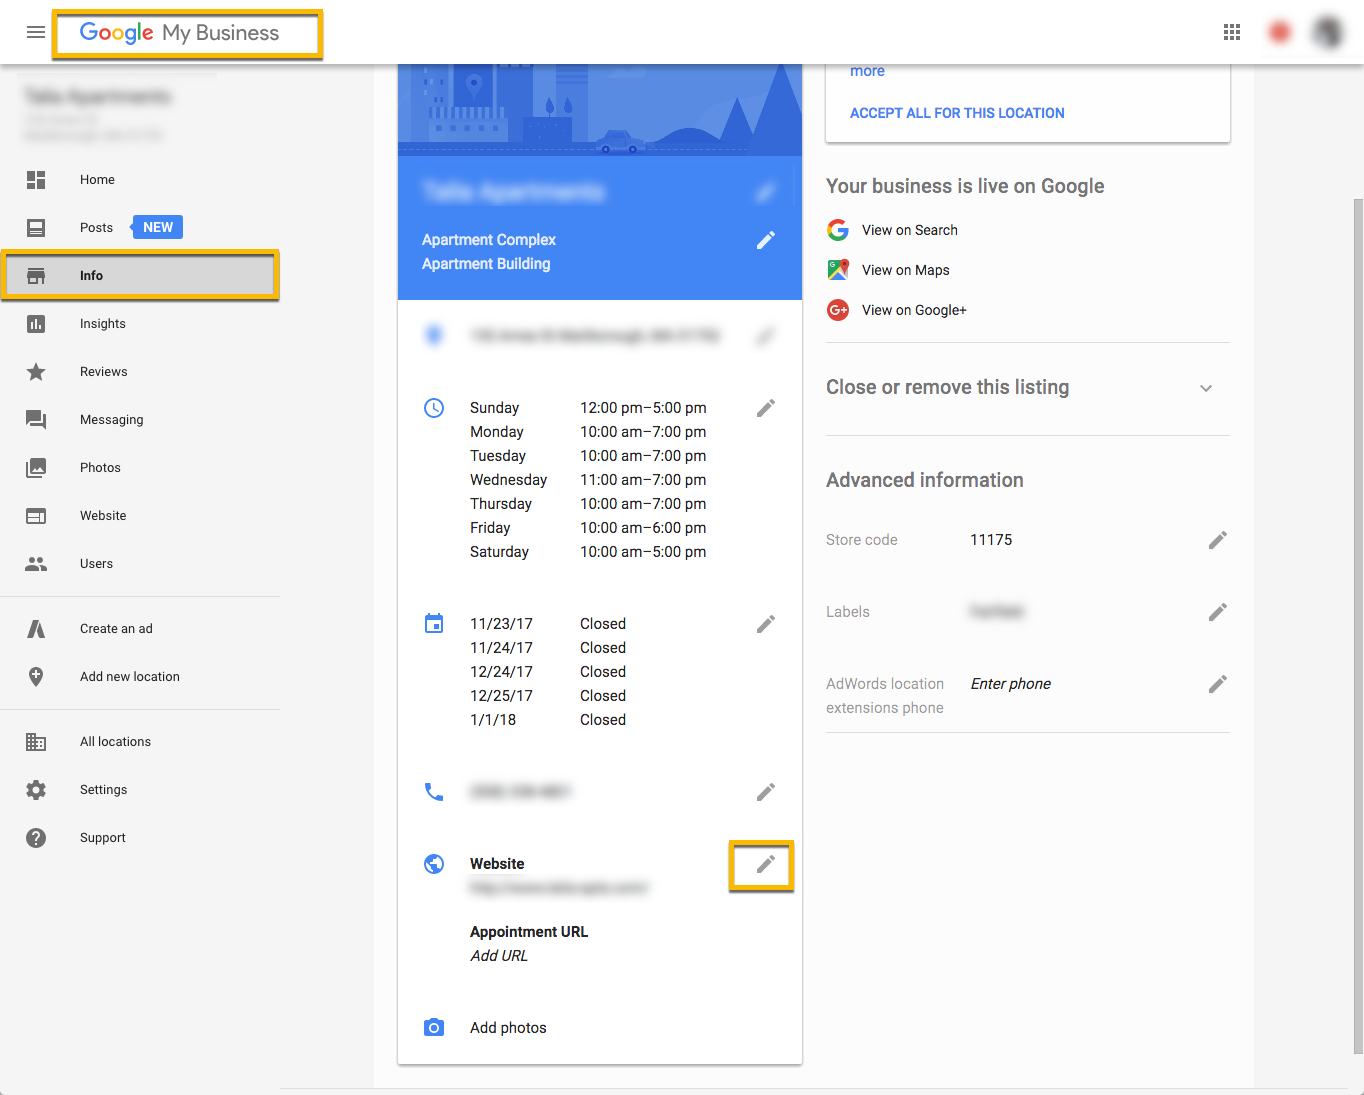Expand Close or remove this listing
This screenshot has height=1095, width=1364.
(x=1206, y=388)
